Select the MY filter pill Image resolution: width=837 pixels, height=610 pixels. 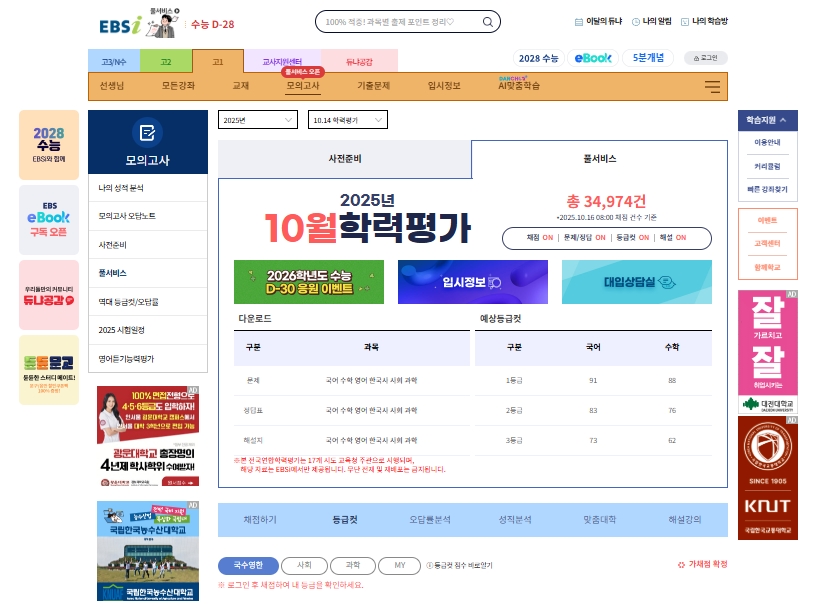(x=400, y=566)
